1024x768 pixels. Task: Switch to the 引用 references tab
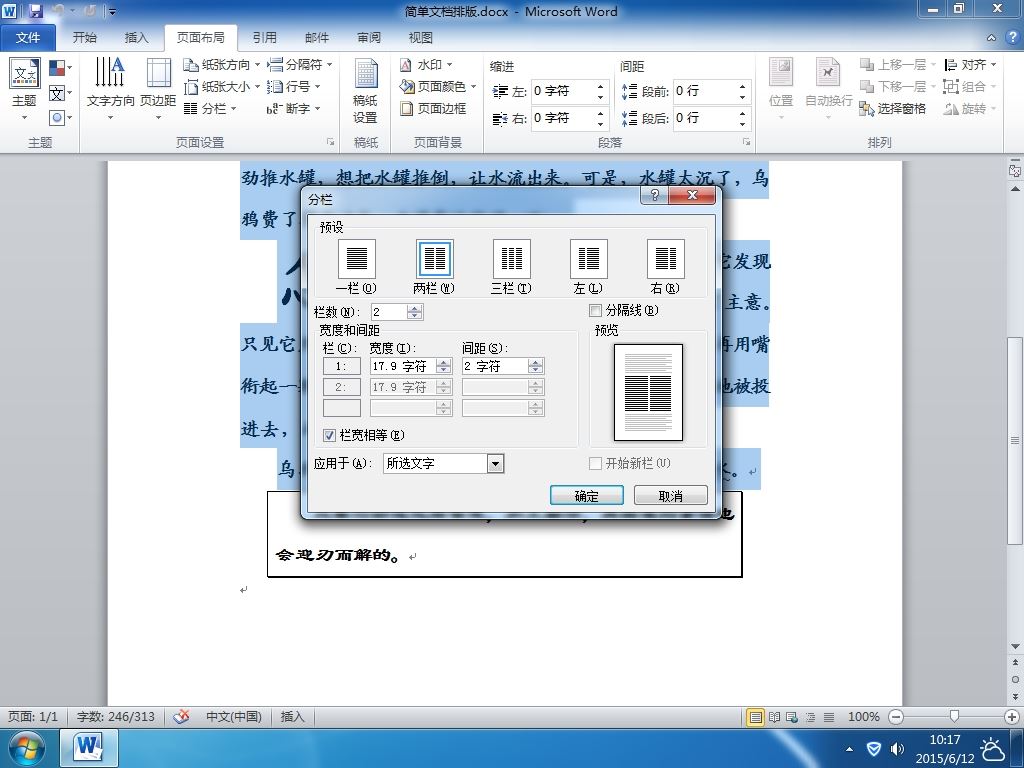(264, 38)
